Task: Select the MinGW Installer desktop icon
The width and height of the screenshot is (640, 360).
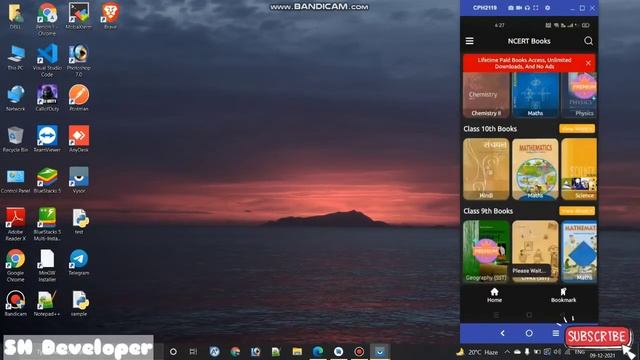Action: [x=47, y=265]
